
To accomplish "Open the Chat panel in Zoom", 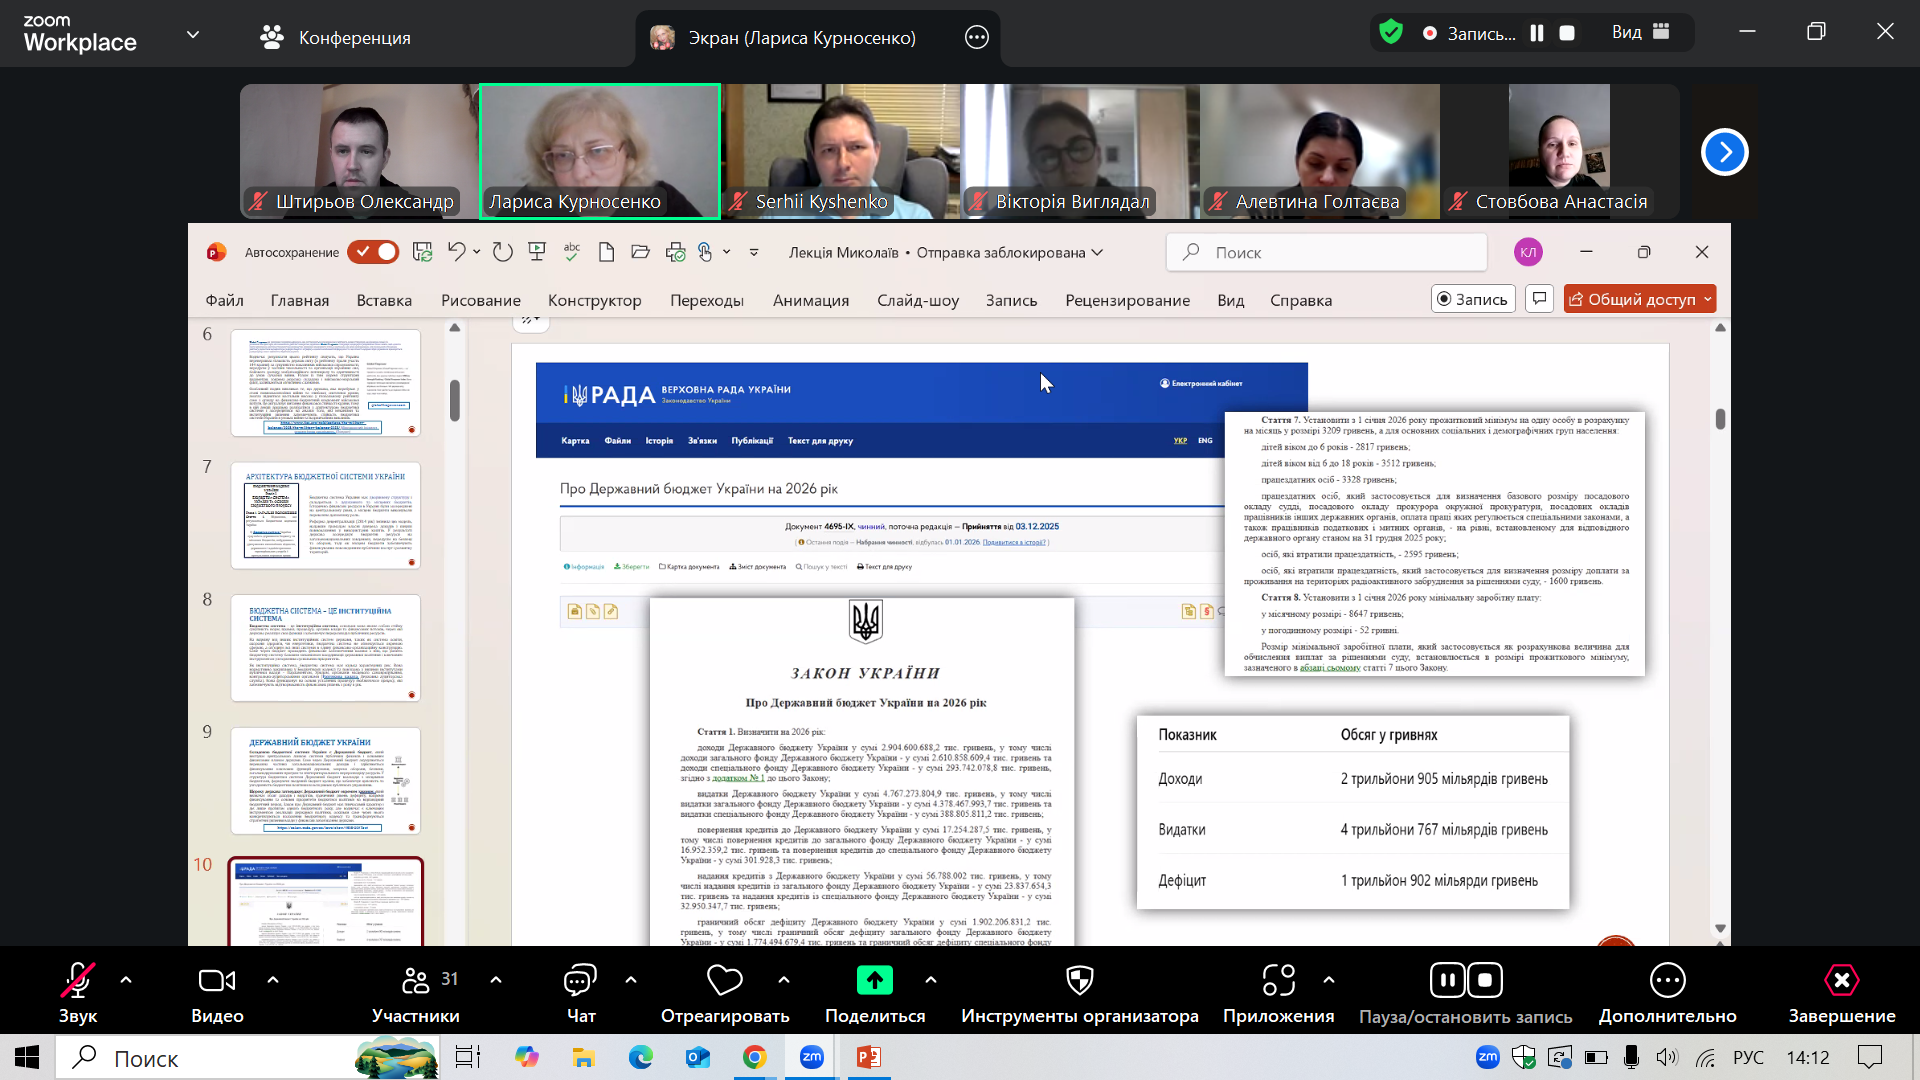I will click(580, 981).
